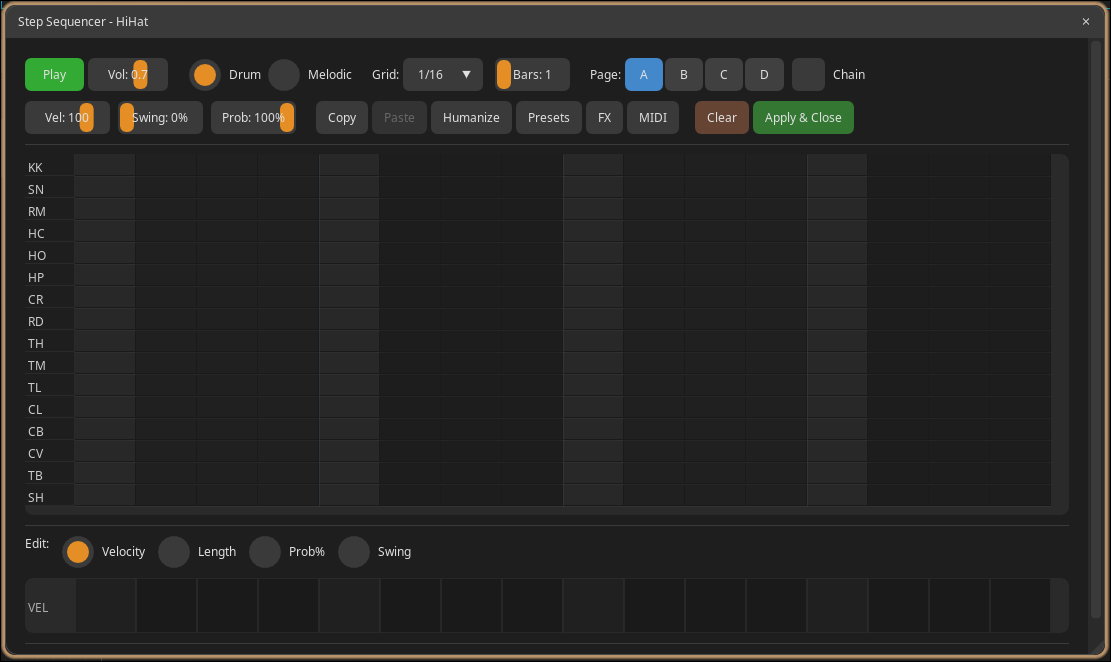The width and height of the screenshot is (1111, 662).
Task: Activate the first step on the KK row
Action: 103,166
